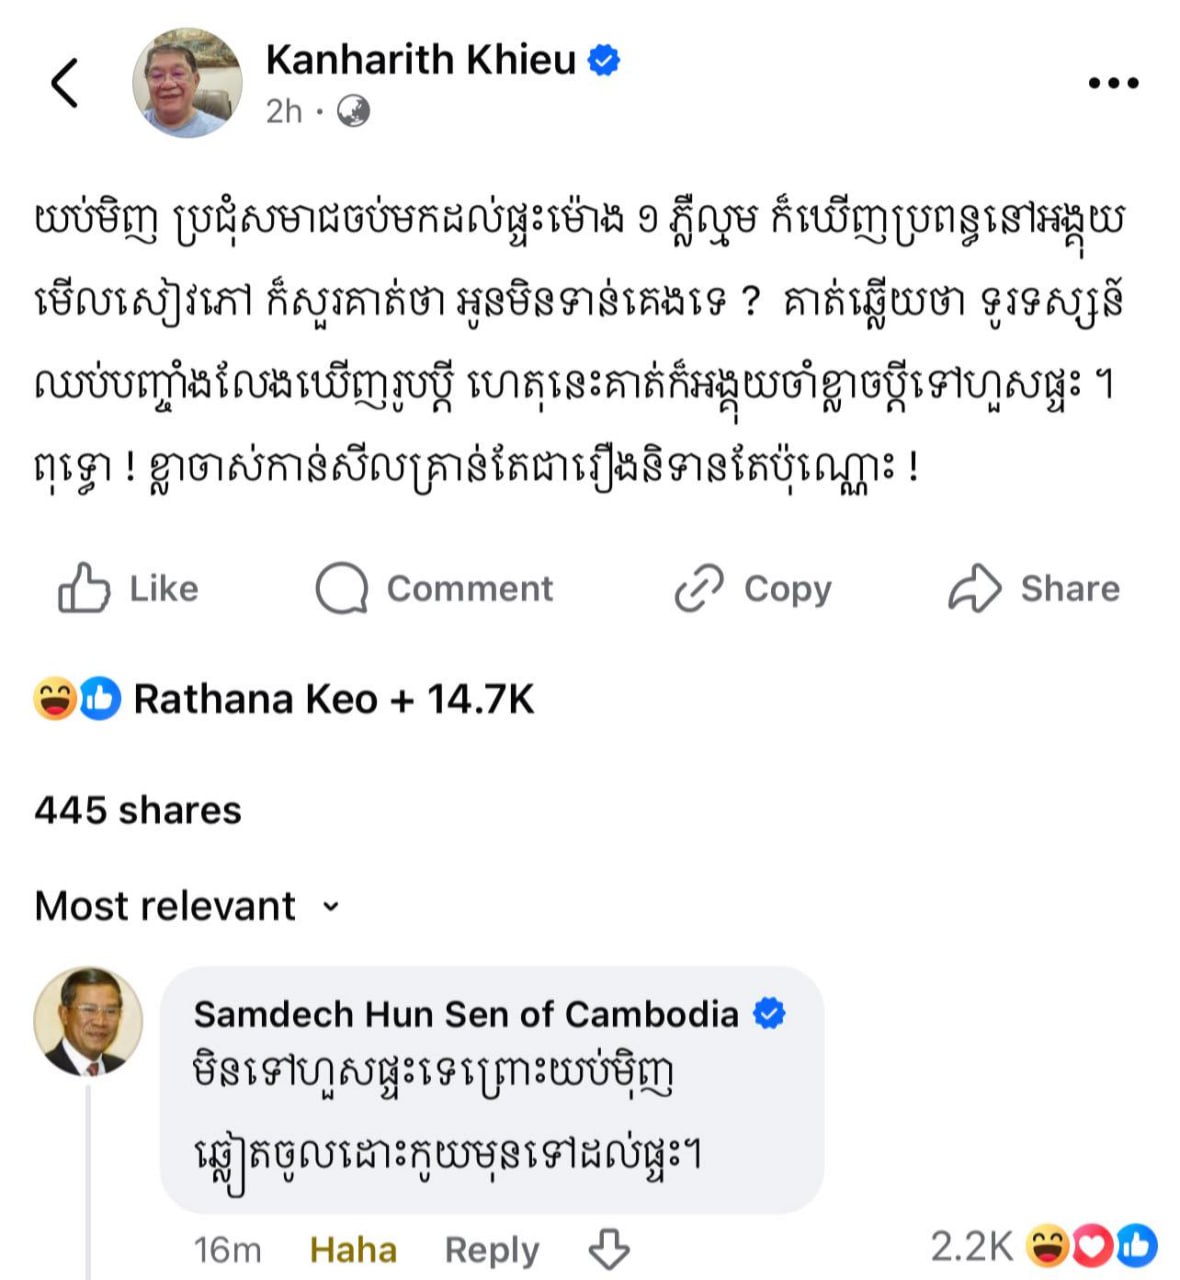This screenshot has width=1180, height=1280.
Task: Tap the downvote arrow under the comment
Action: [x=609, y=1249]
